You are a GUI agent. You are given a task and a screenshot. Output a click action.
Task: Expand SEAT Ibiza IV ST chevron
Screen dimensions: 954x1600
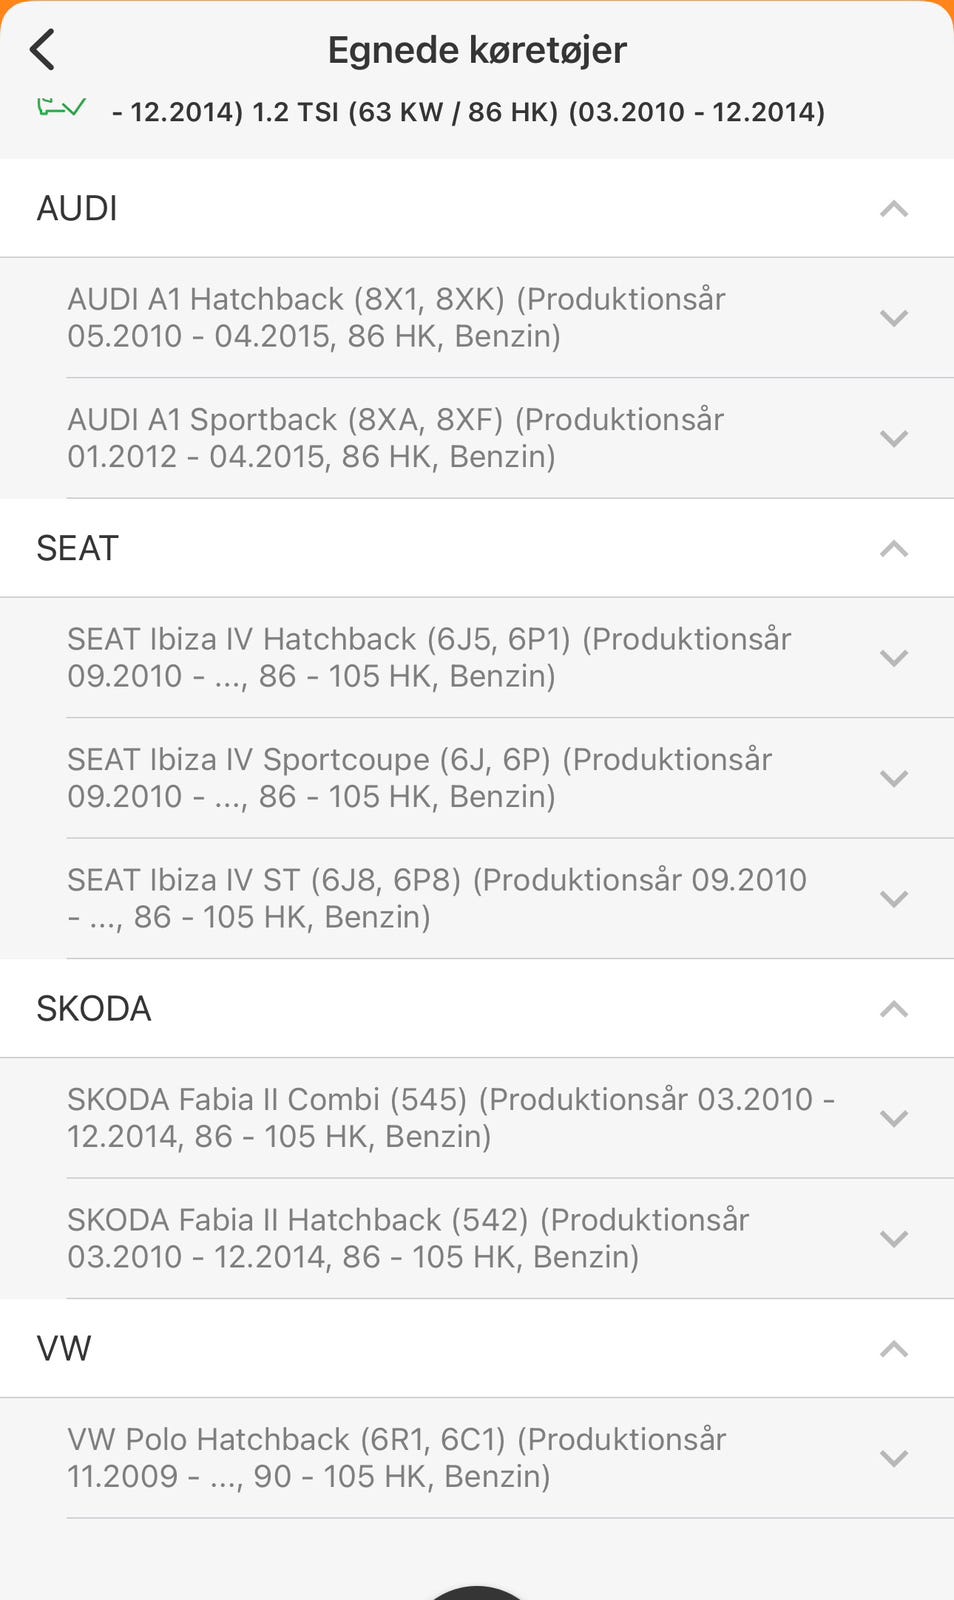pos(893,898)
